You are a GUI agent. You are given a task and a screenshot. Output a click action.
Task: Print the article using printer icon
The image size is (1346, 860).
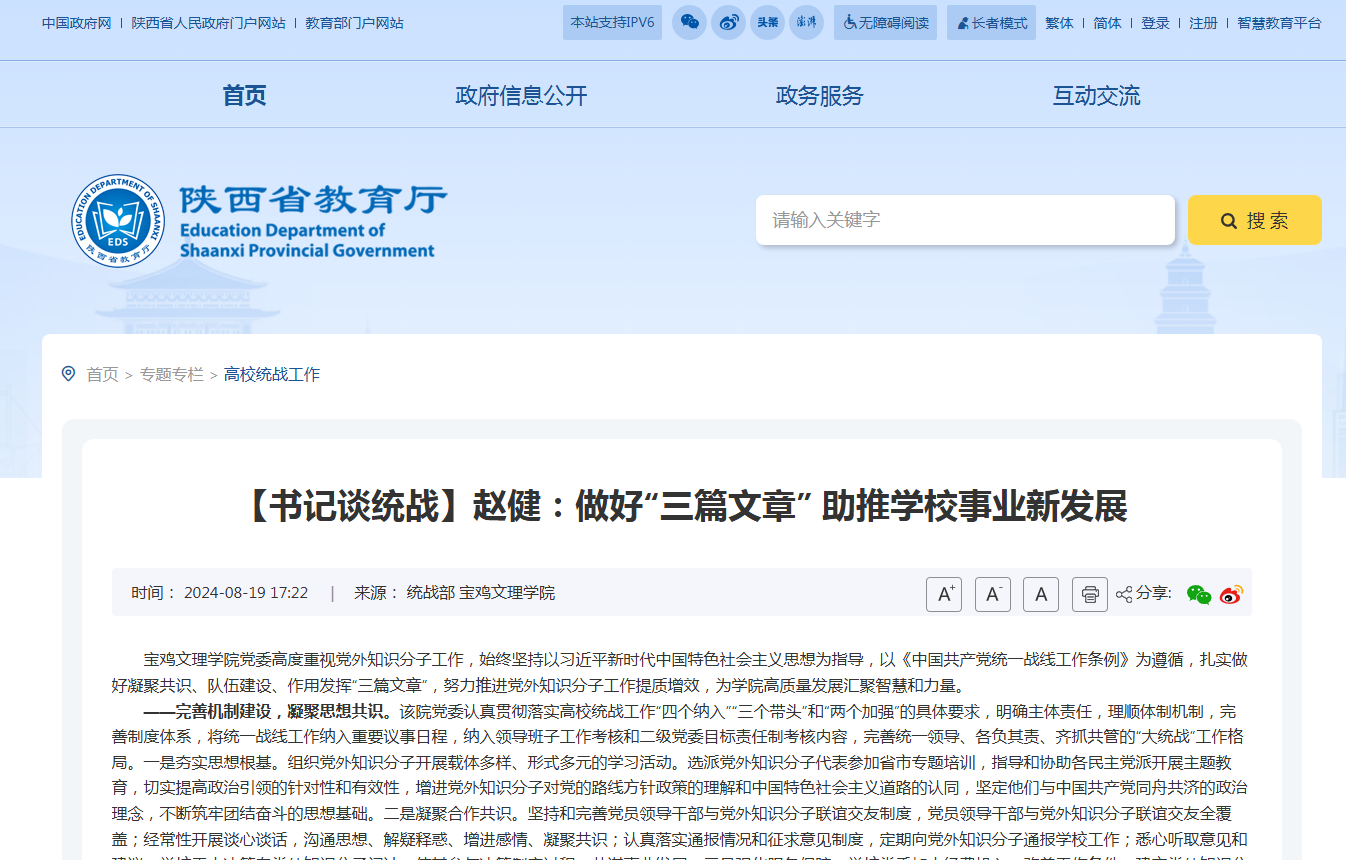[1089, 594]
